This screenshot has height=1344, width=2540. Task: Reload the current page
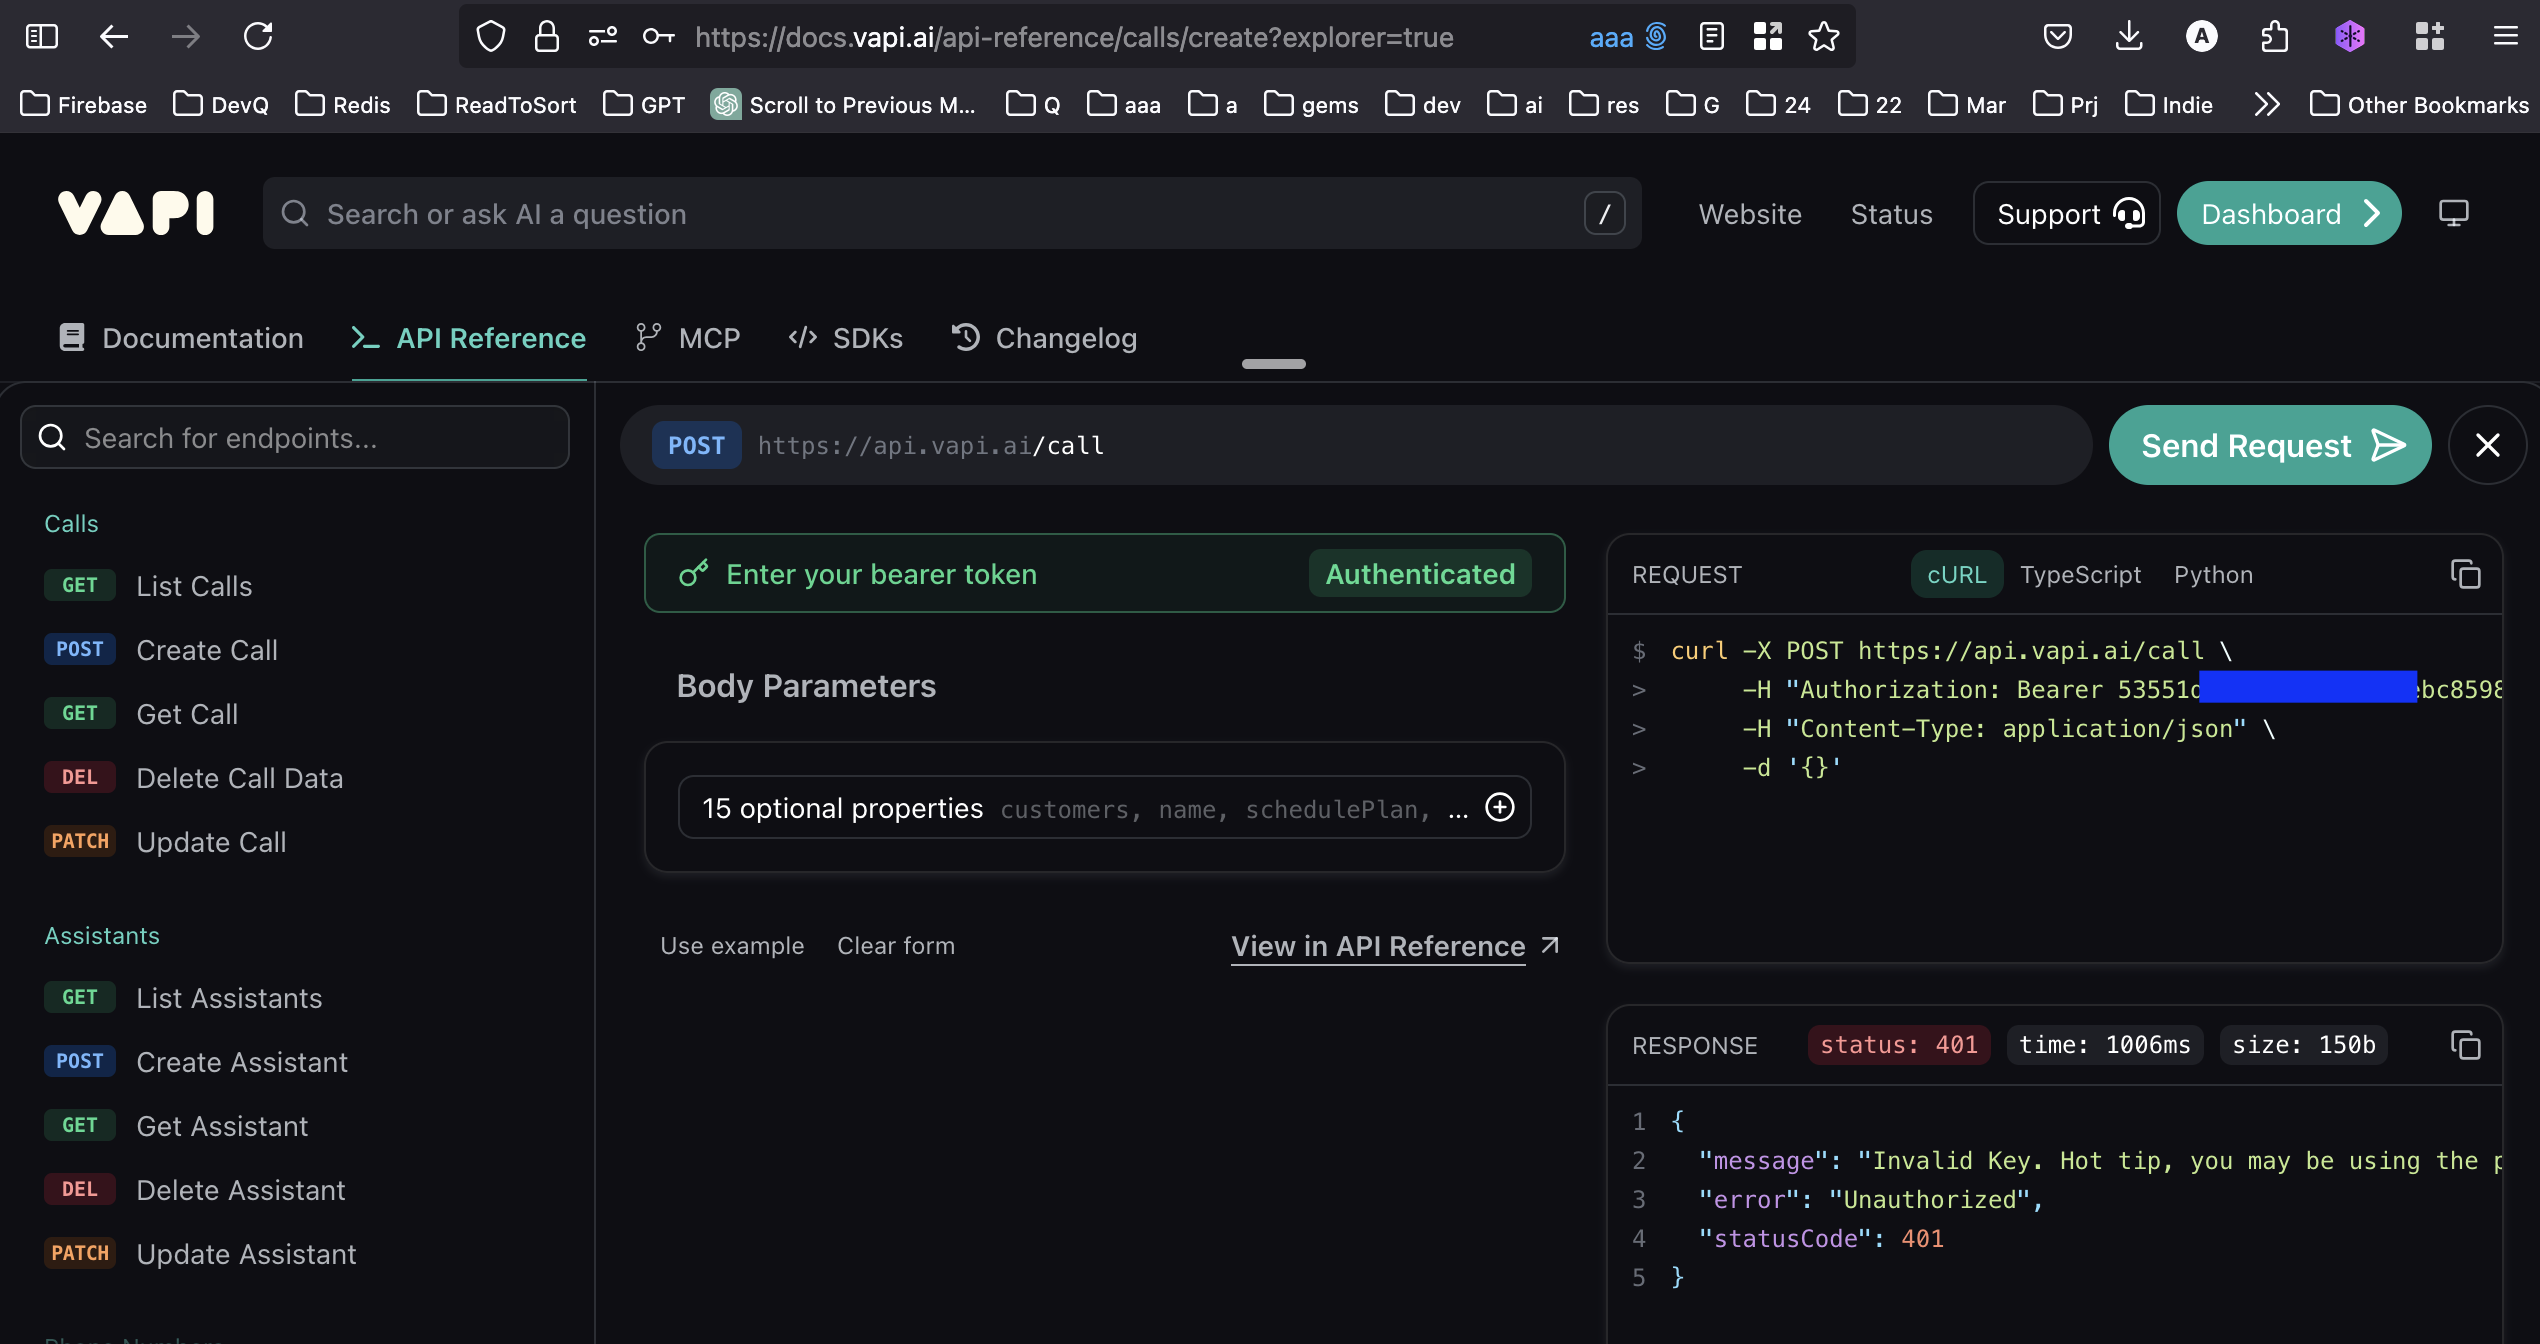[x=258, y=37]
